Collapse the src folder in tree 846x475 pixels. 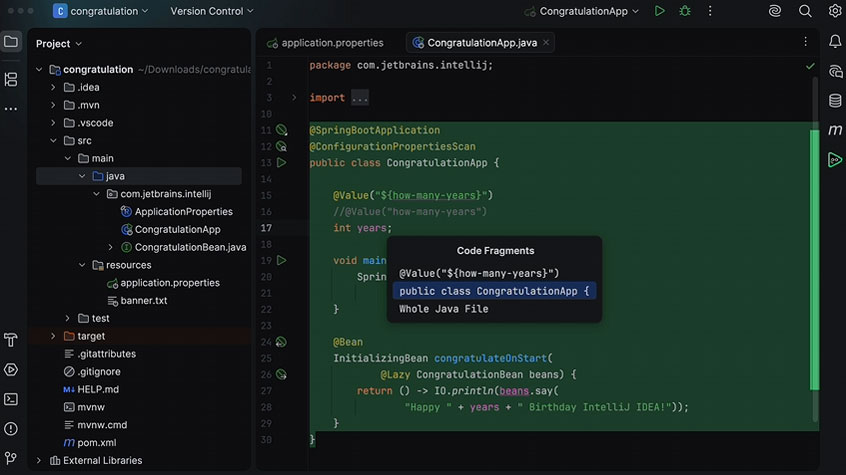(x=54, y=141)
